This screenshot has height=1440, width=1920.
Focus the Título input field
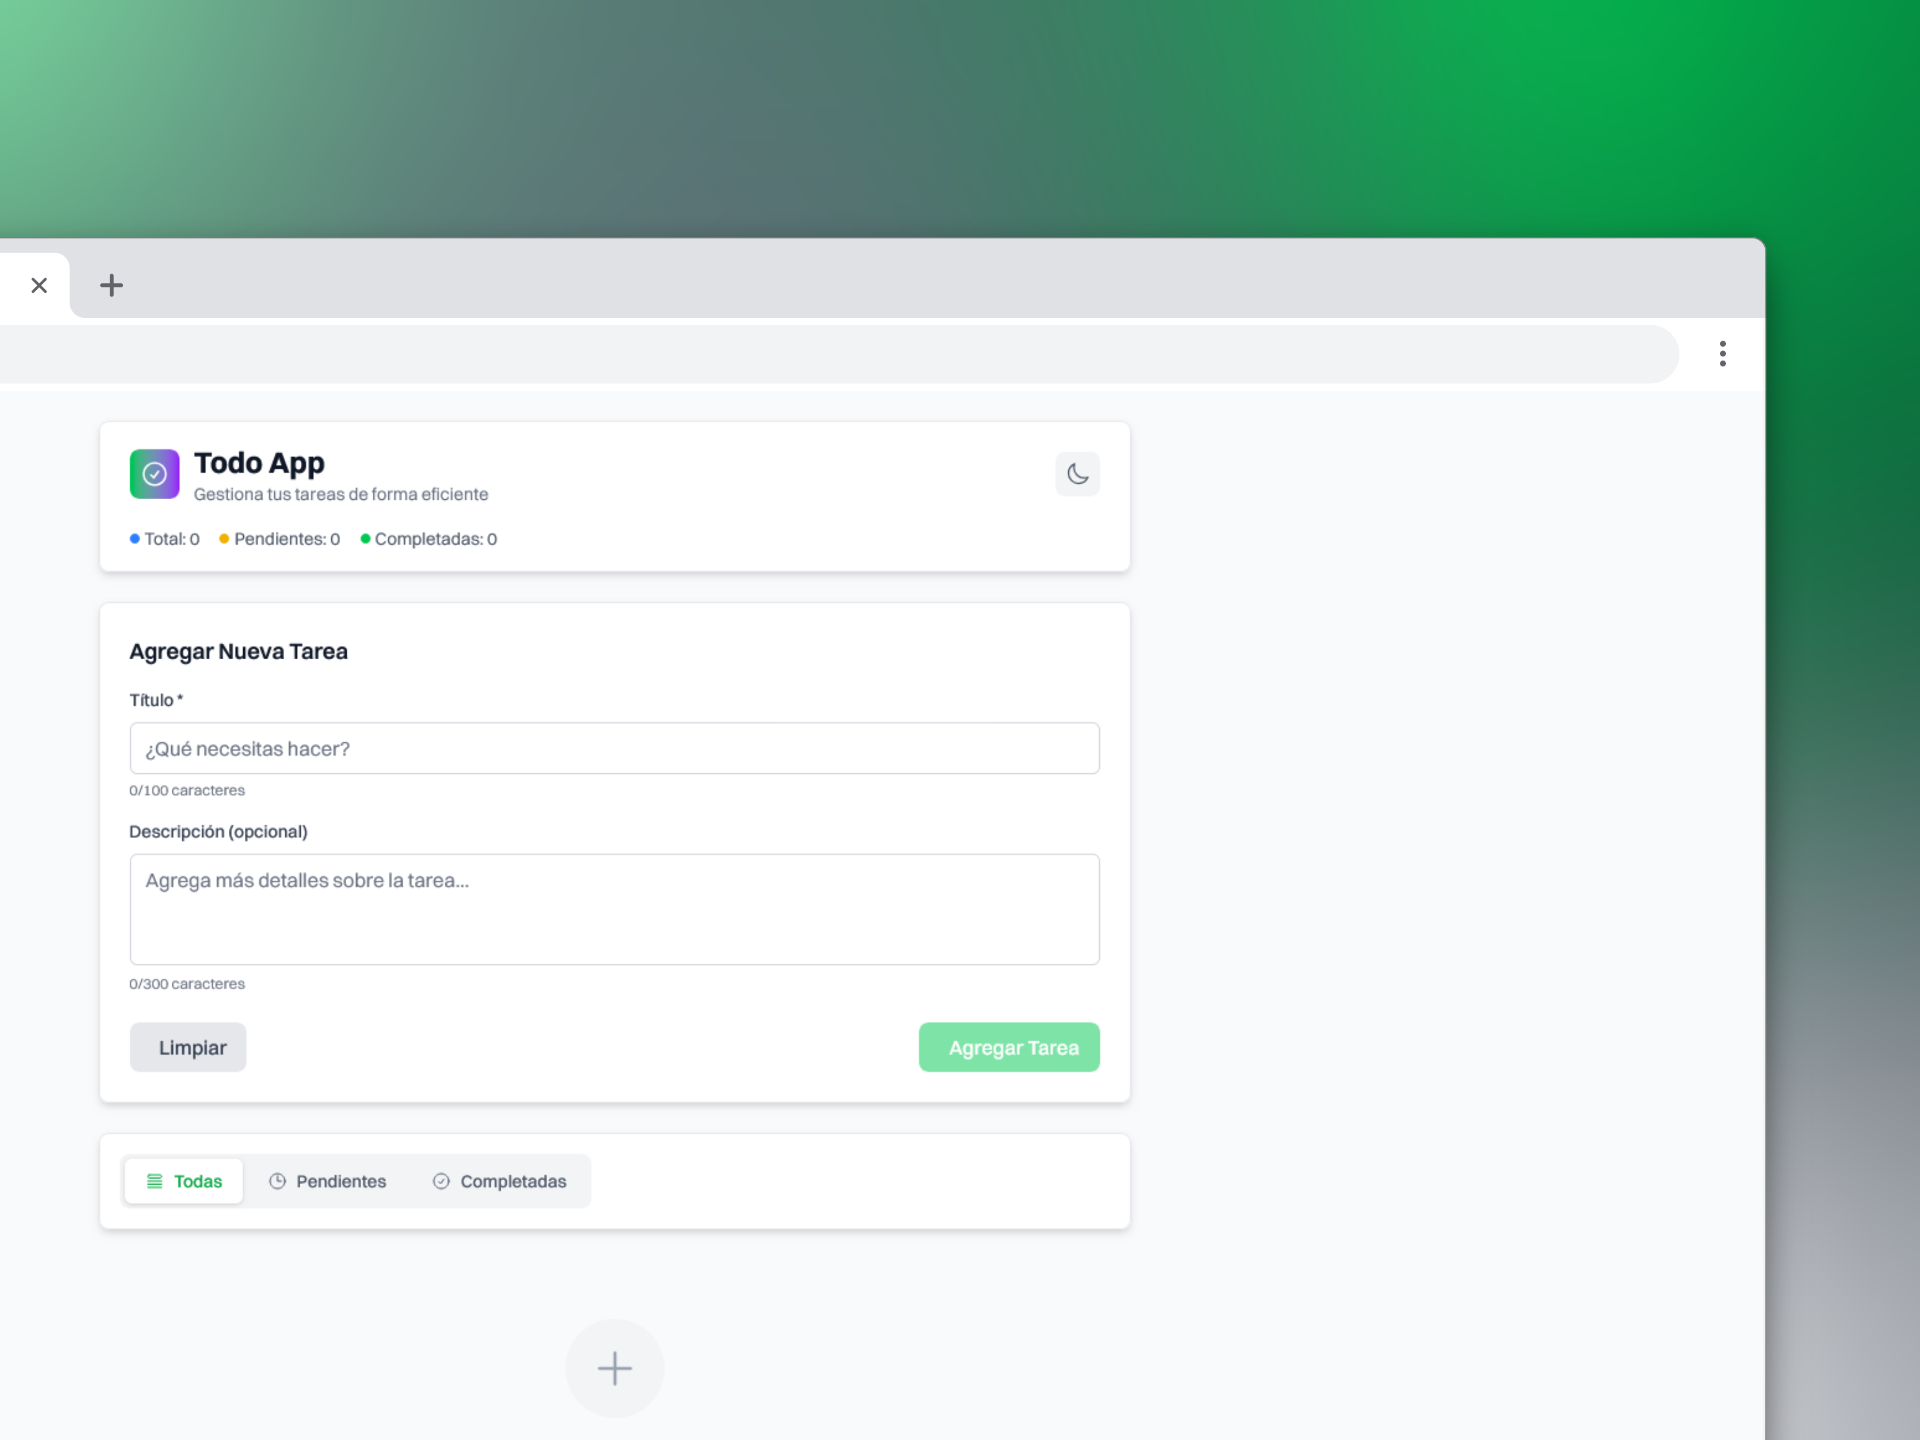[x=614, y=748]
